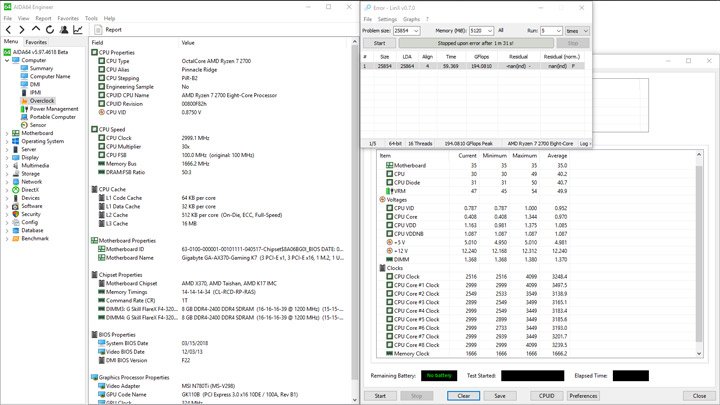
Task: Open Preferences in the stability test window
Action: pyautogui.click(x=583, y=396)
